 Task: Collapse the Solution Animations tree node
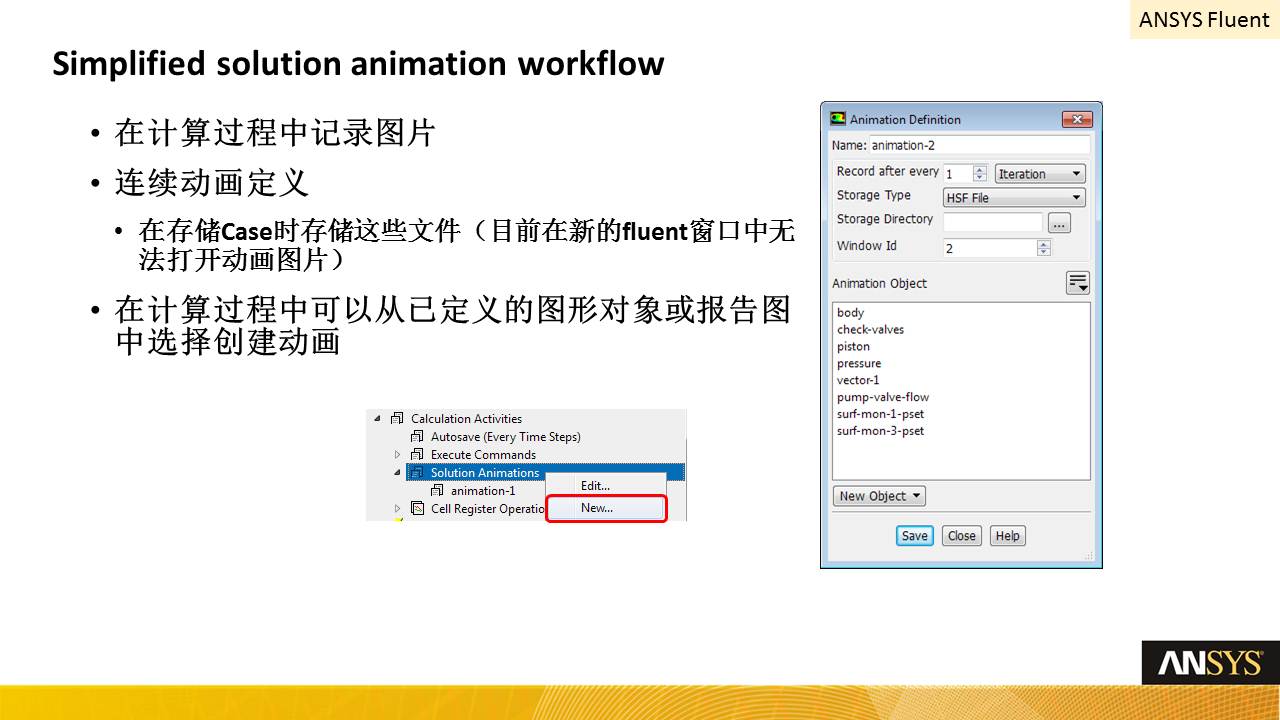tap(397, 473)
